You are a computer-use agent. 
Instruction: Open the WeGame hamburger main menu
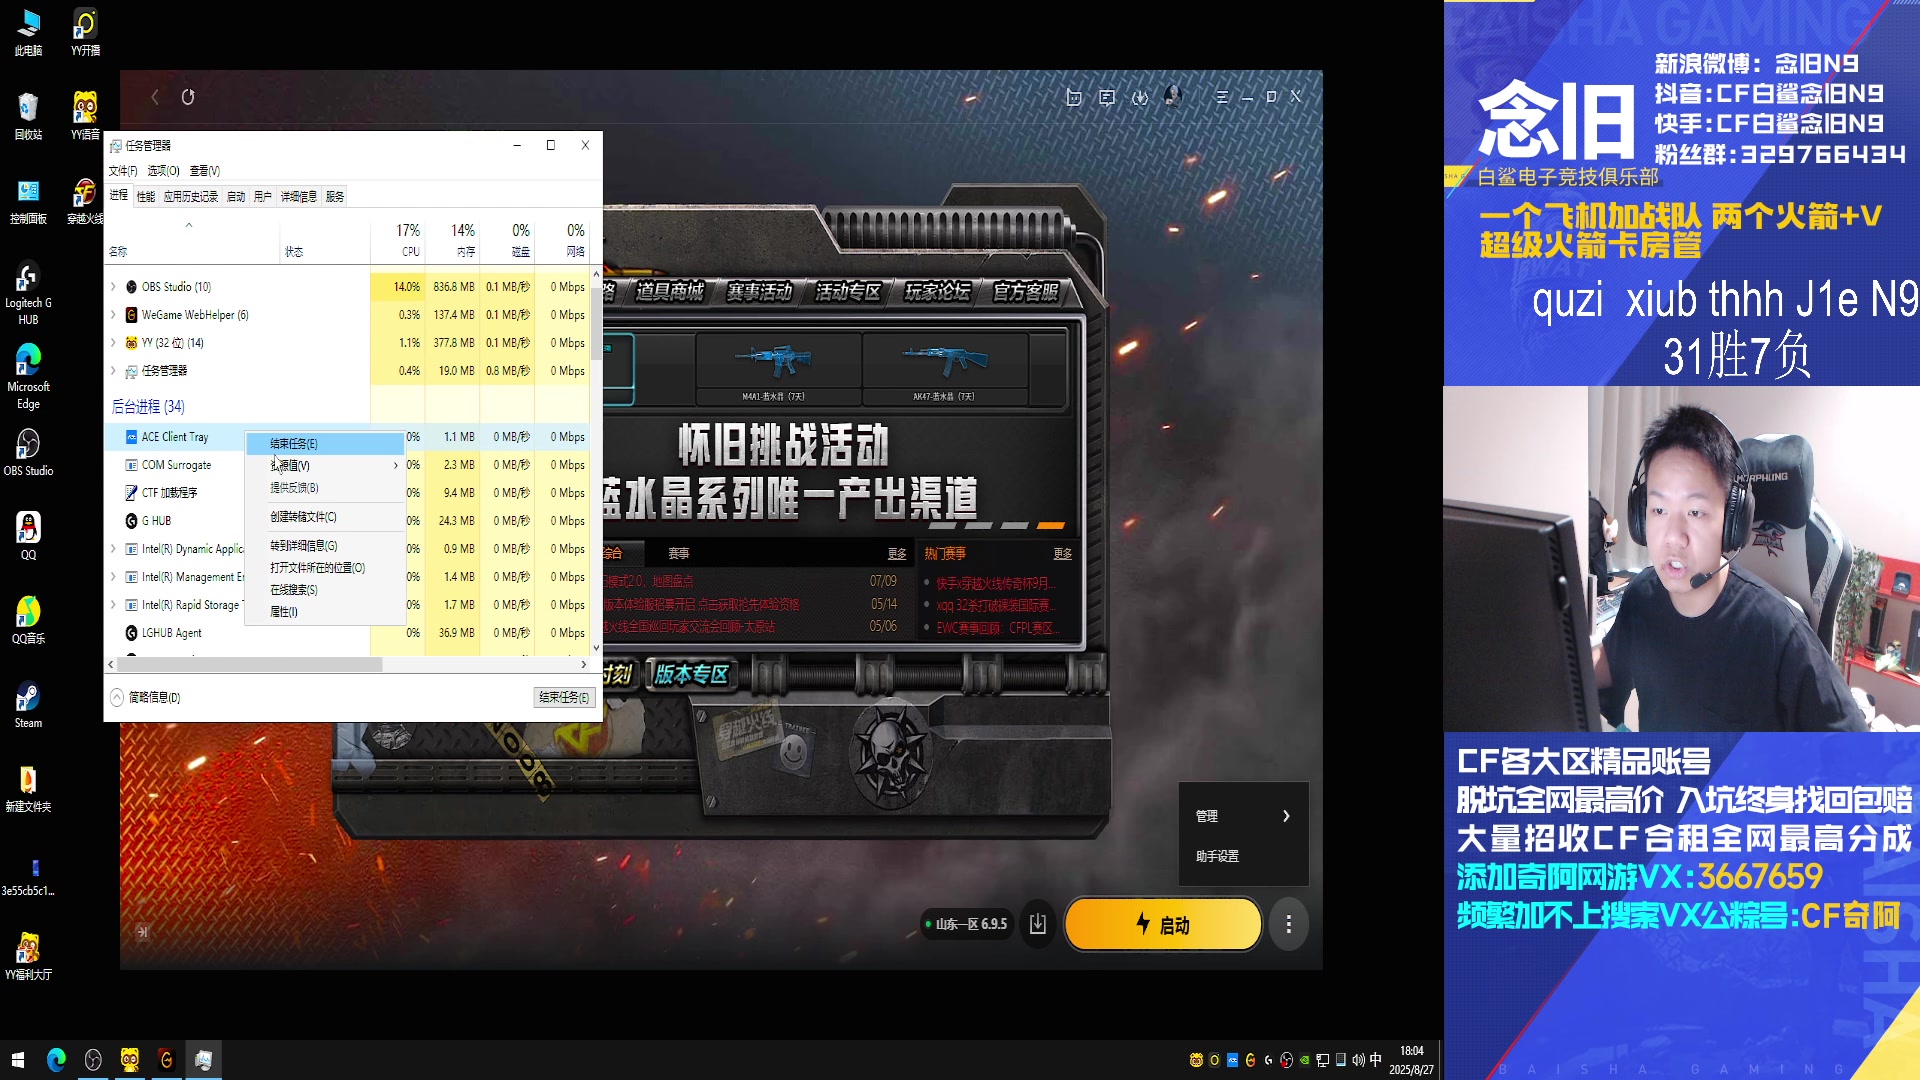click(1221, 97)
